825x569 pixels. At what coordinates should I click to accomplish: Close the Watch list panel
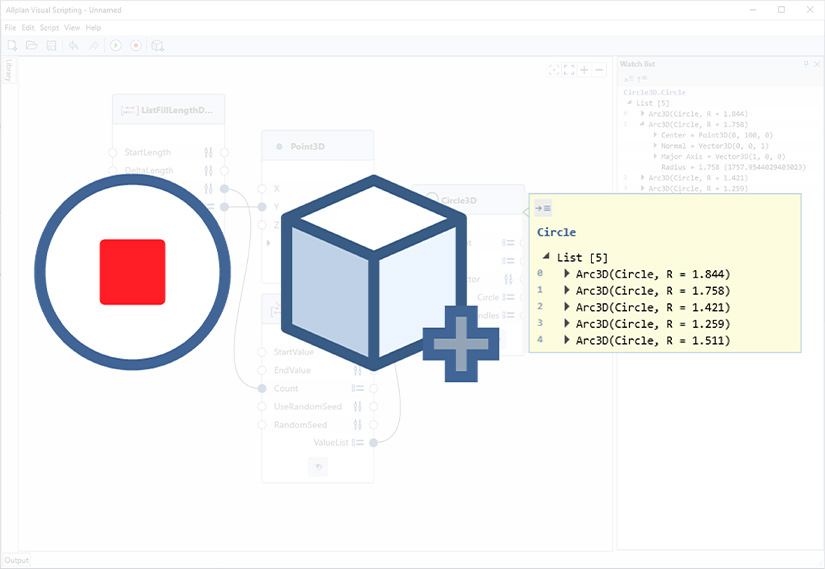point(817,64)
